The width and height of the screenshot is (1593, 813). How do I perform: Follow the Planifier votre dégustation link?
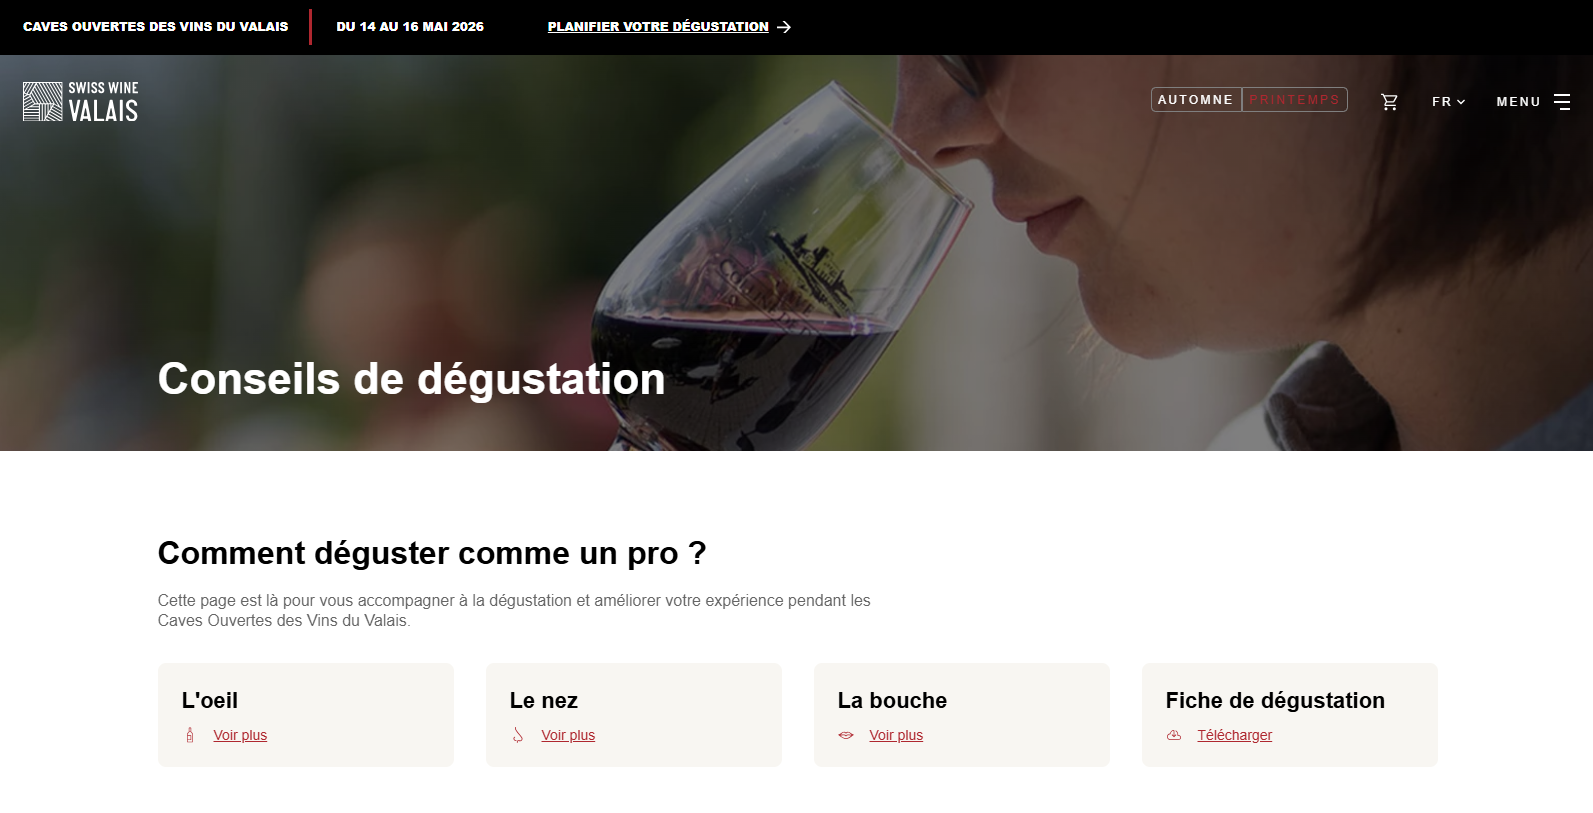pos(658,27)
